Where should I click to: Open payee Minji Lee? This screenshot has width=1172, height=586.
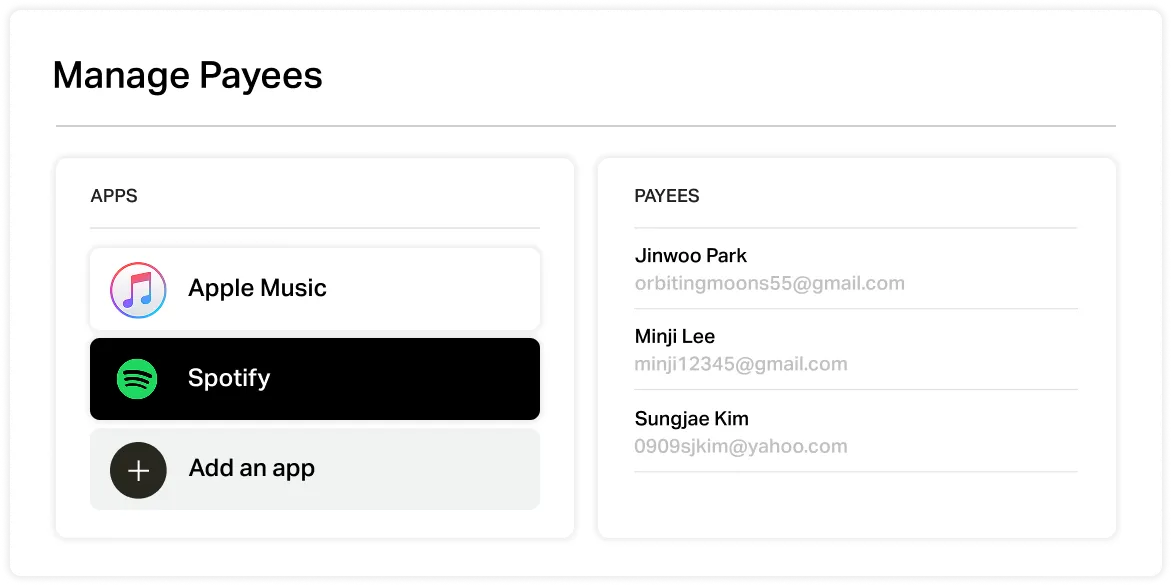674,337
